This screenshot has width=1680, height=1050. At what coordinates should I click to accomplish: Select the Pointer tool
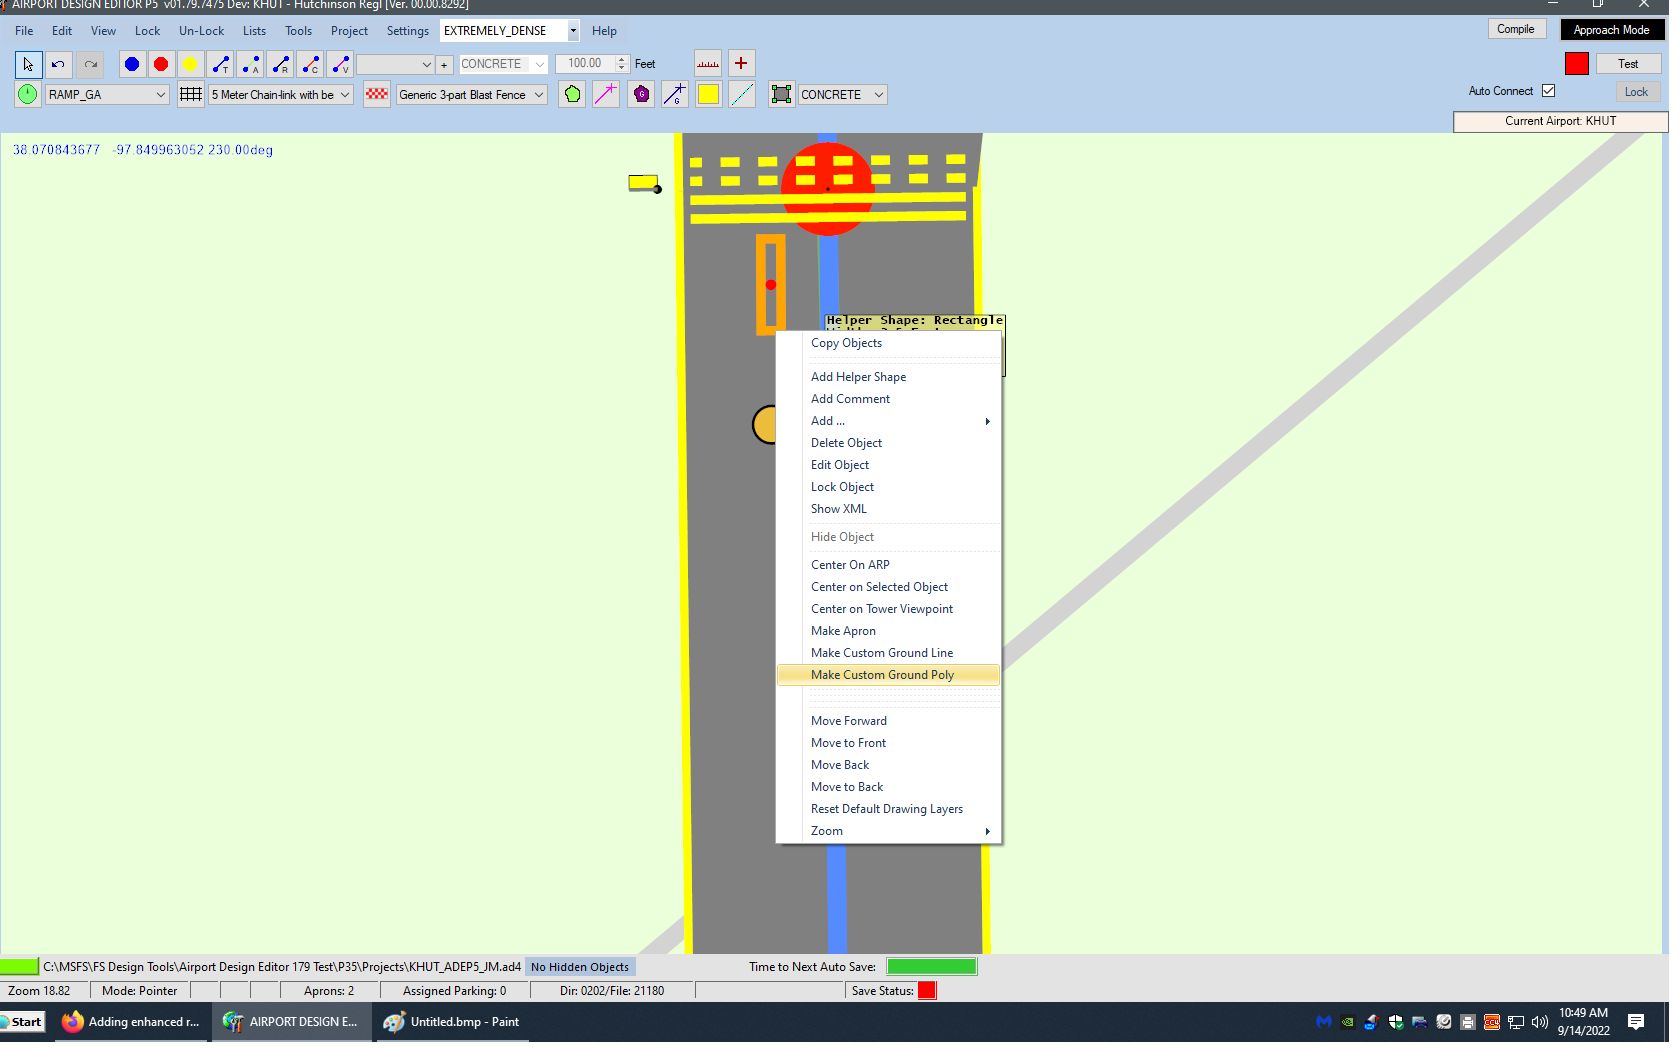(27, 64)
